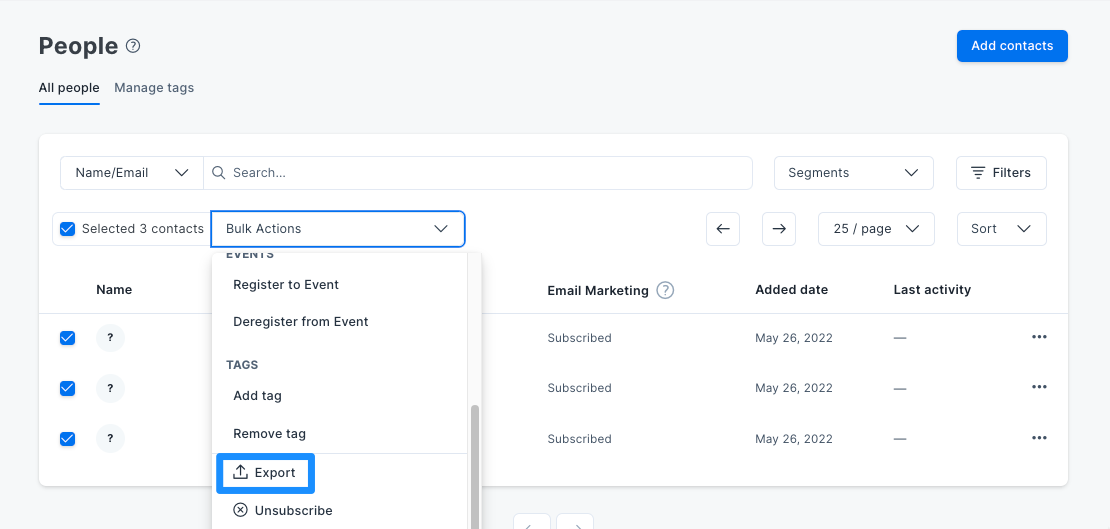Screen dimensions: 1110x529
Task: Click the third contact's avatar placeholder
Action: [110, 438]
